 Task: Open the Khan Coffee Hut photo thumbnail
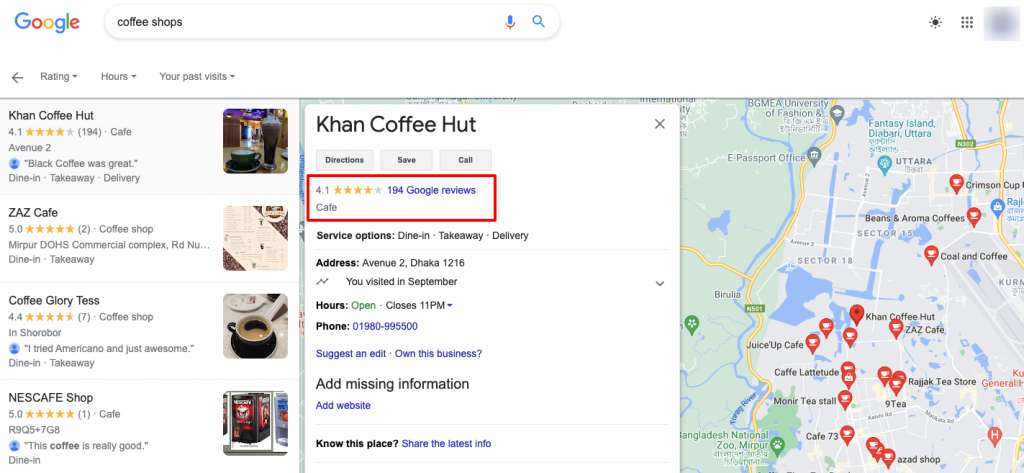pos(255,141)
